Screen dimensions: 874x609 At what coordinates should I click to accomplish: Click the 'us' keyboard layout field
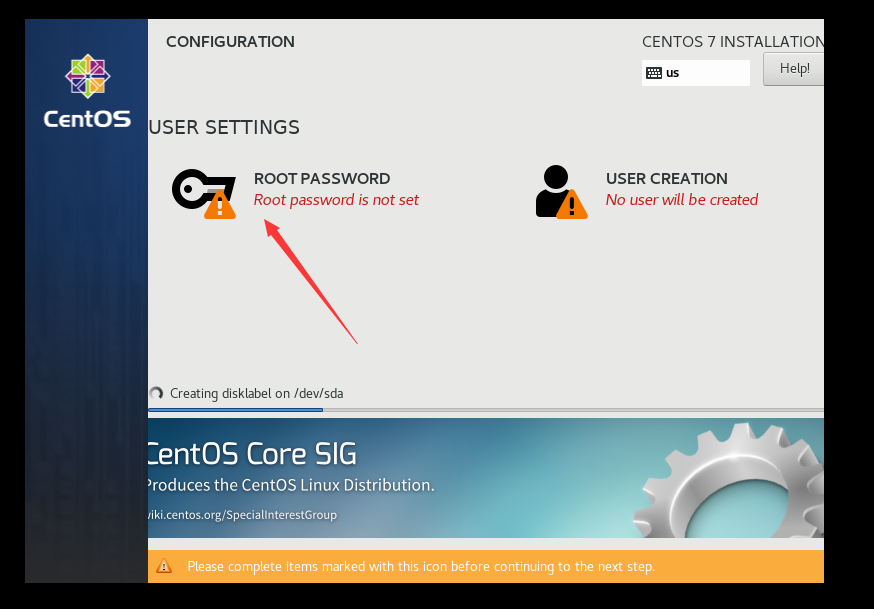696,73
